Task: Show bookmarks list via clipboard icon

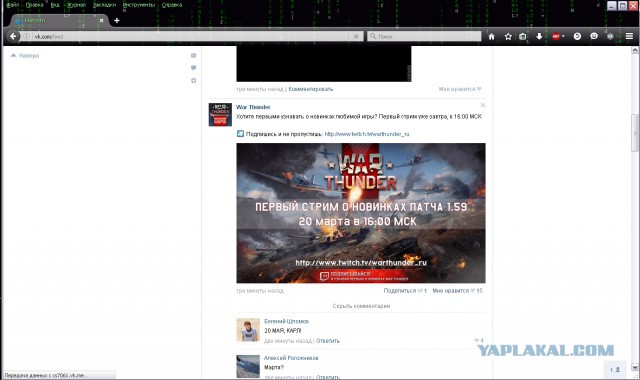Action: point(522,36)
